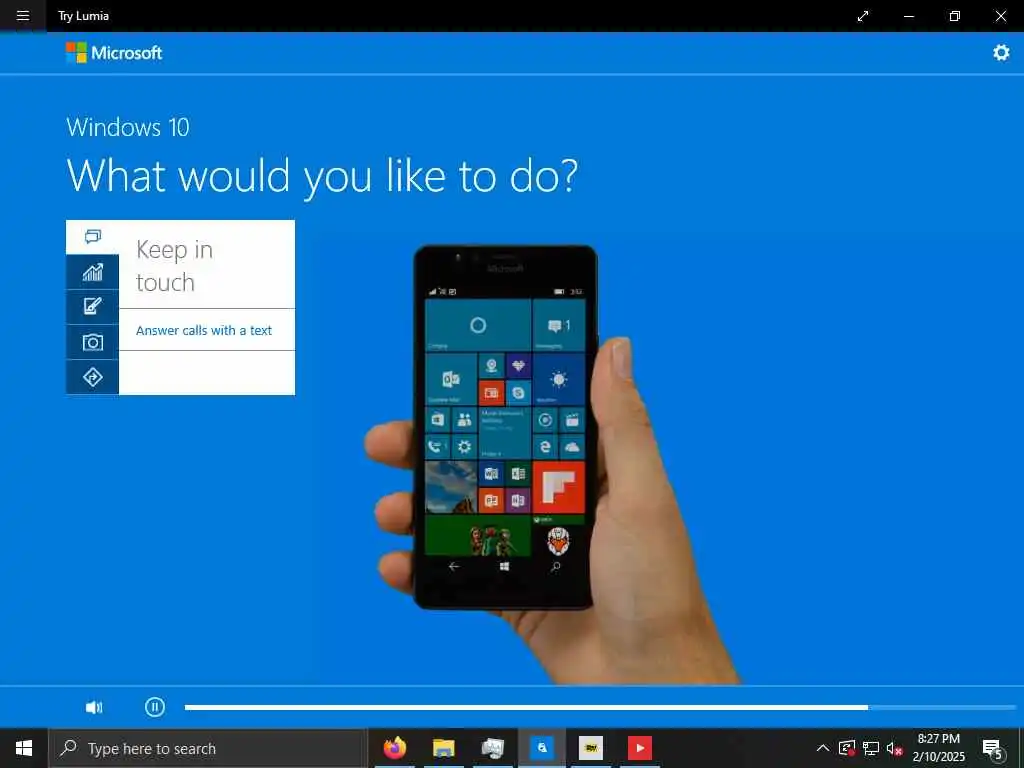This screenshot has height=768, width=1024.
Task: Open the muted speaker tray icon
Action: [x=894, y=748]
